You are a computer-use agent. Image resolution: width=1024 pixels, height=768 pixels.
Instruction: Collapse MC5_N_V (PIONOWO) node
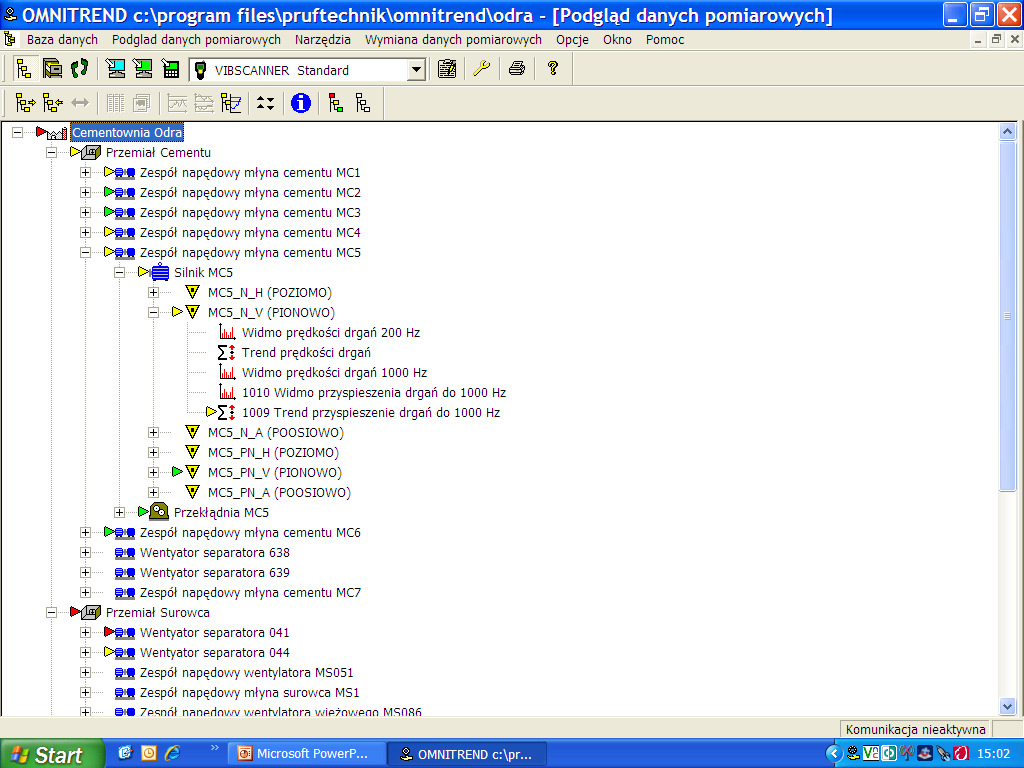(x=153, y=312)
